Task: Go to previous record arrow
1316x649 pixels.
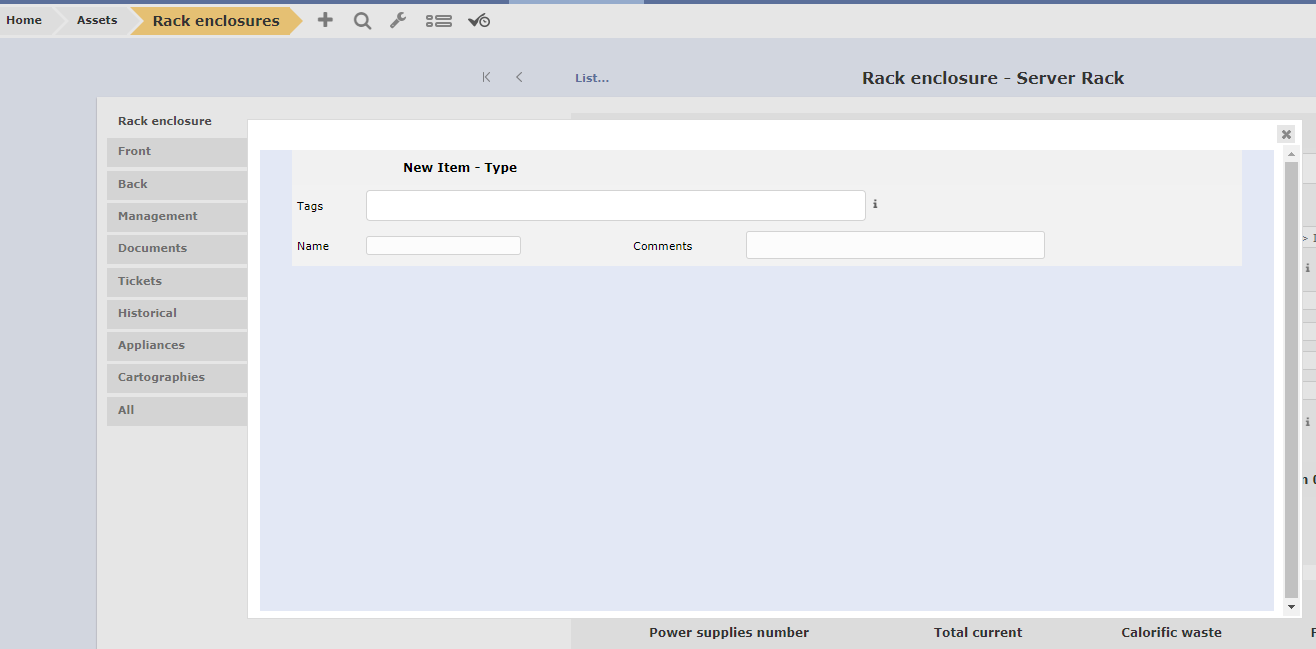Action: (x=519, y=77)
